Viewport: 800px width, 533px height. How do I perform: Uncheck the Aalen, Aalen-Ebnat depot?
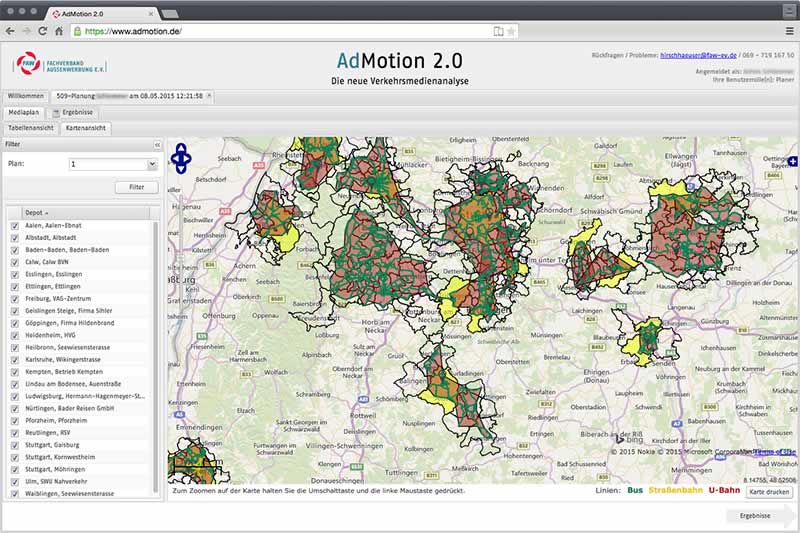pos(14,225)
